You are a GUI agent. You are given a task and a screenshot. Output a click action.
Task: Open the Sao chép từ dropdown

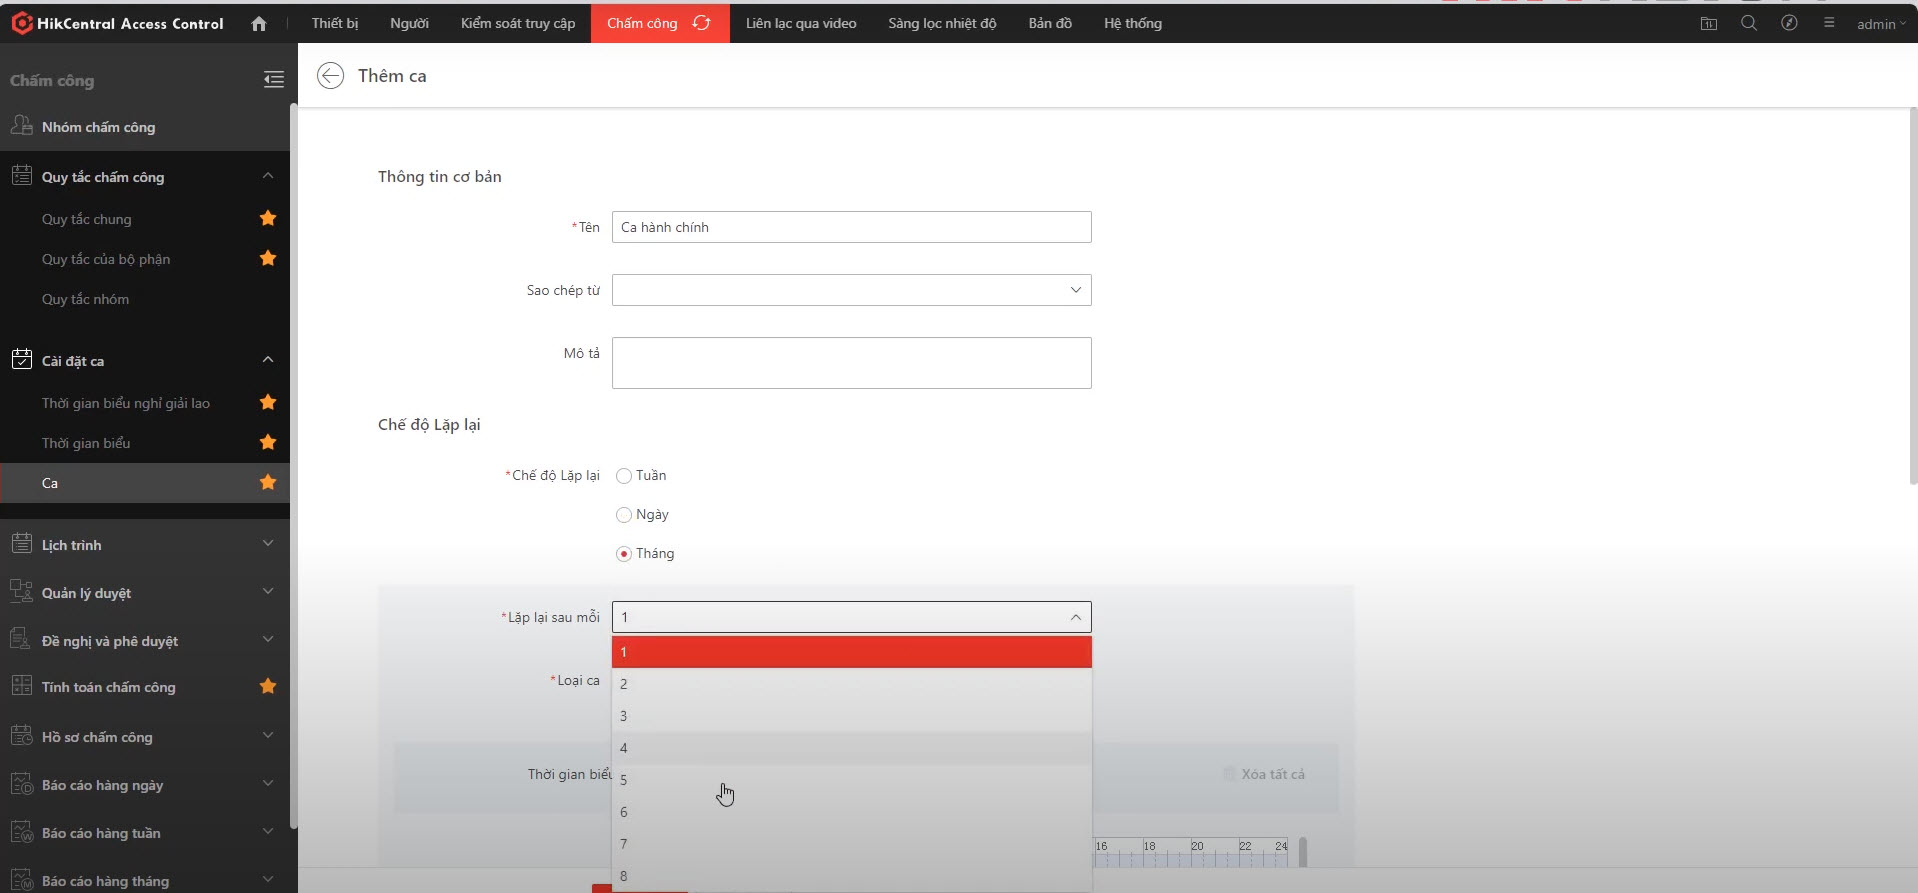point(851,290)
